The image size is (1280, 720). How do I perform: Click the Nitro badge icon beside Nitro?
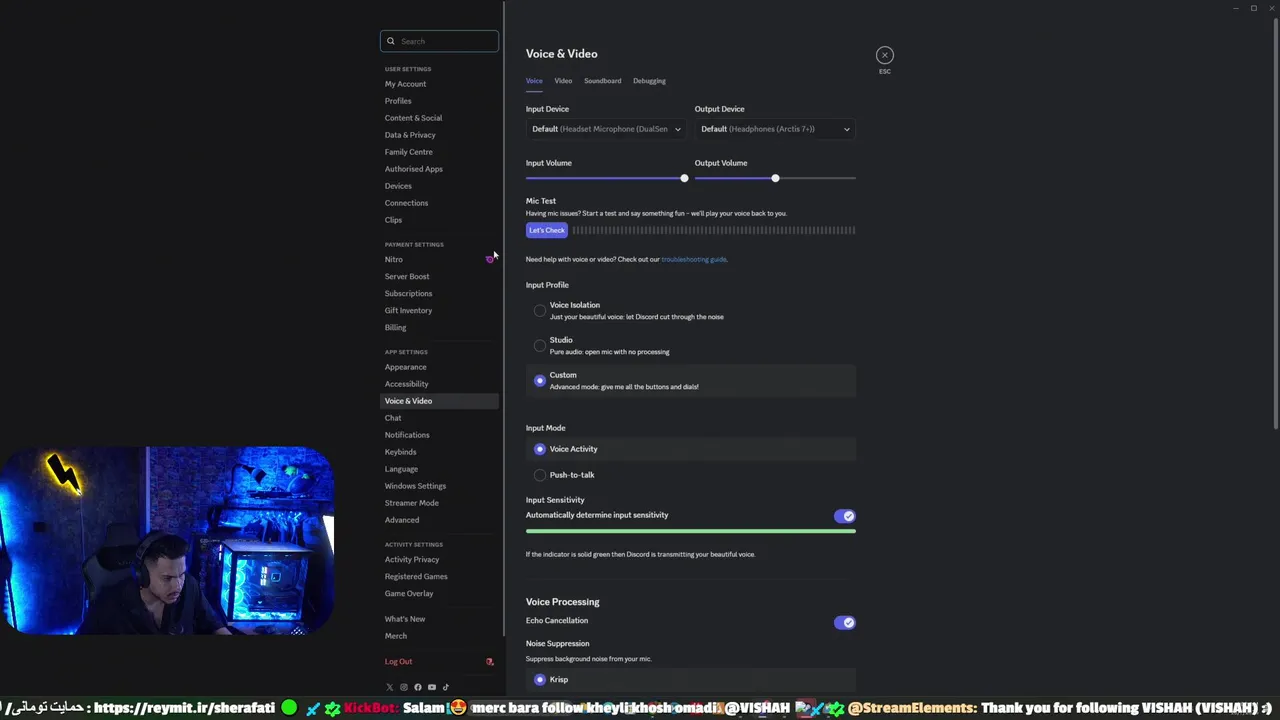(x=490, y=259)
